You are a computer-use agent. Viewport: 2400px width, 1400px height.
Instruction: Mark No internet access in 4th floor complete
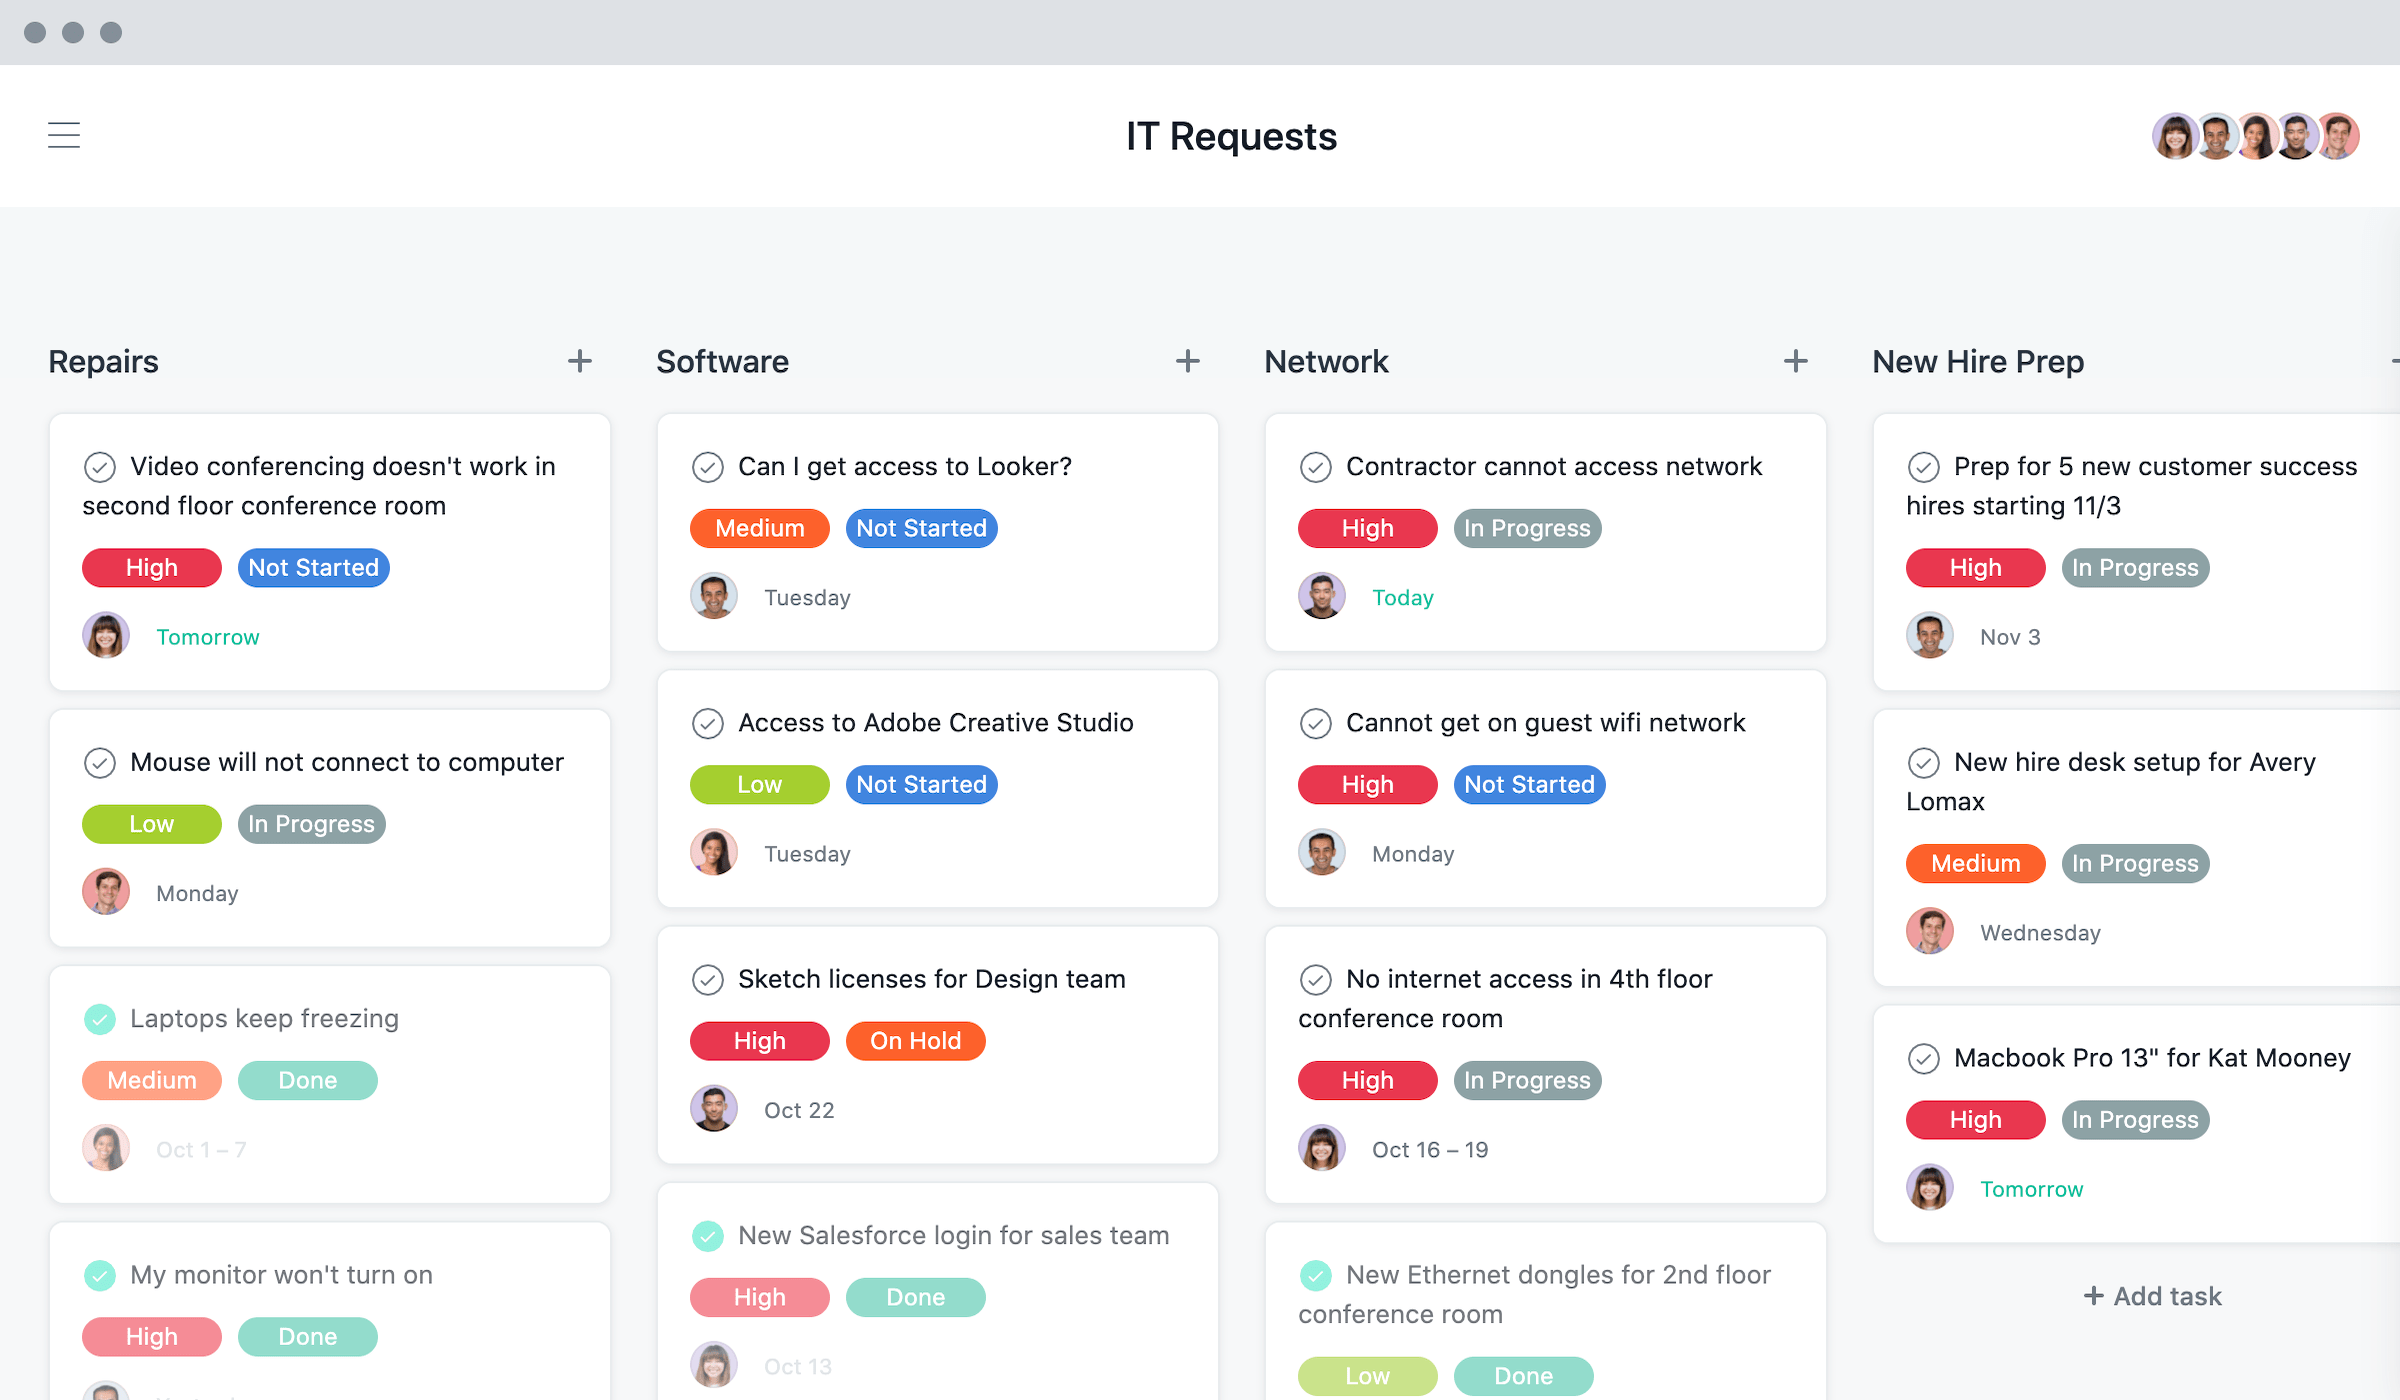click(x=1315, y=979)
